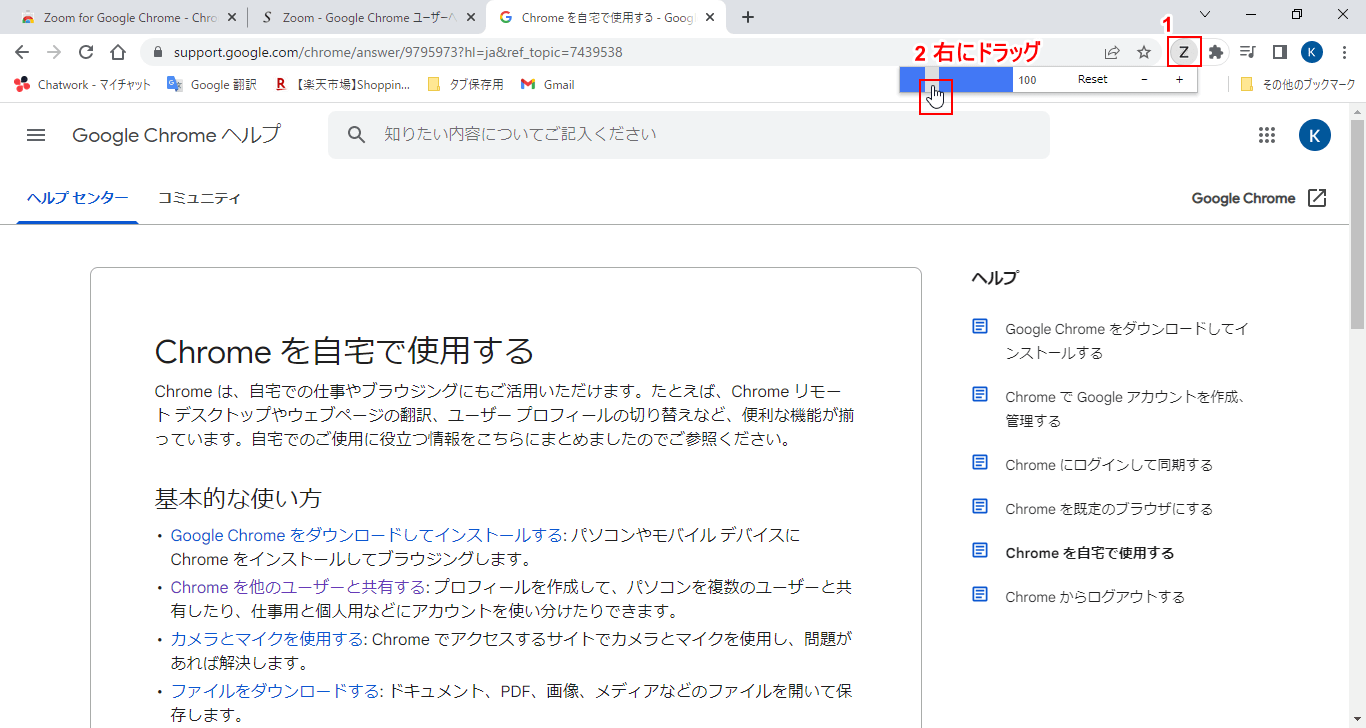Open Google Chrome をダウンロードしてインストールする bullet link
The image size is (1366, 728).
[x=366, y=535]
